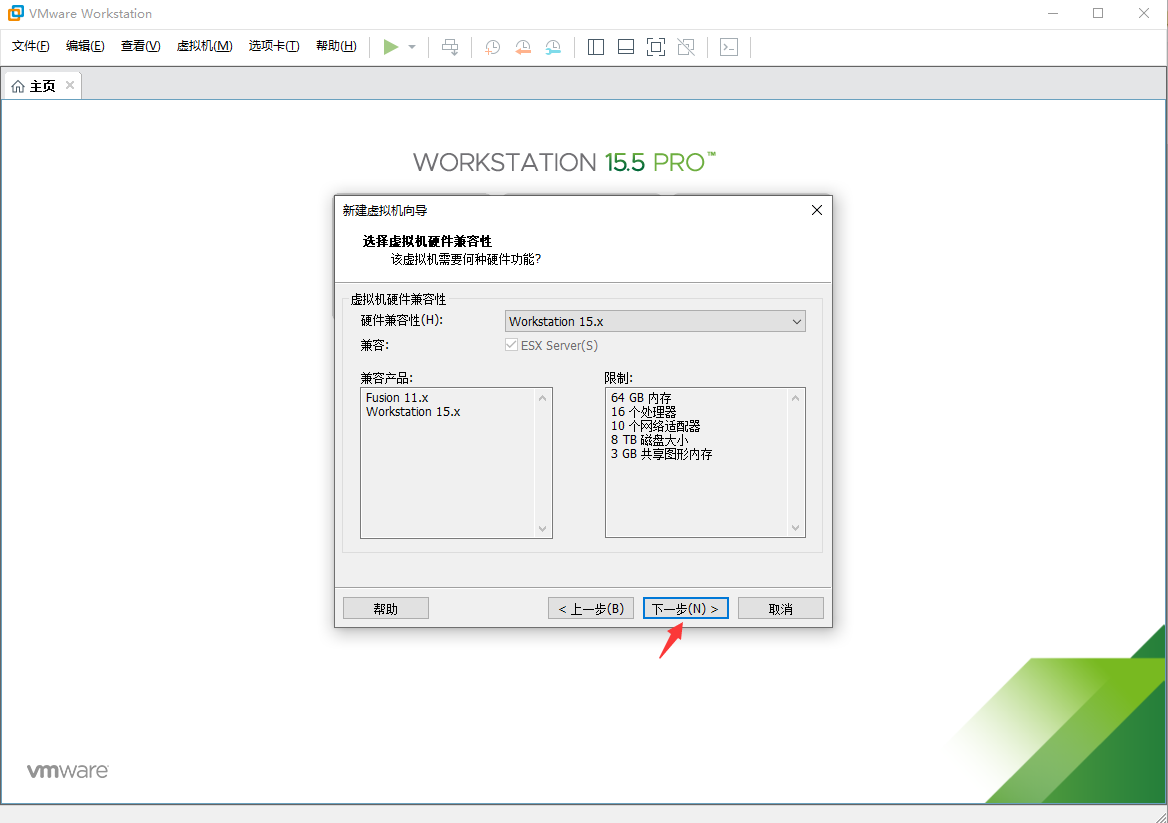Click scroll down arrow of 限制 list
The image size is (1168, 823).
[796, 528]
